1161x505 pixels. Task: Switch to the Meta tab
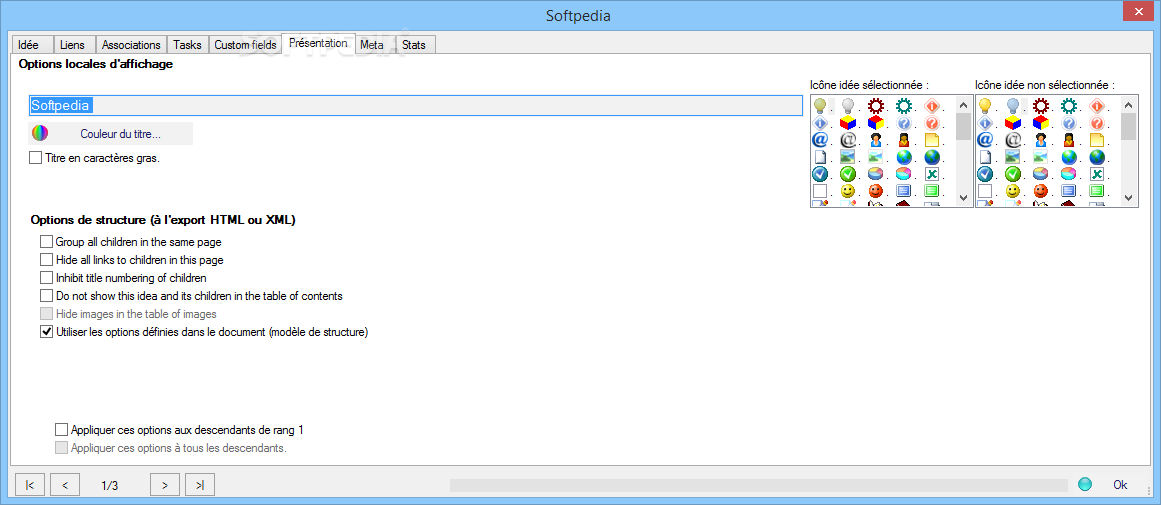click(x=372, y=44)
